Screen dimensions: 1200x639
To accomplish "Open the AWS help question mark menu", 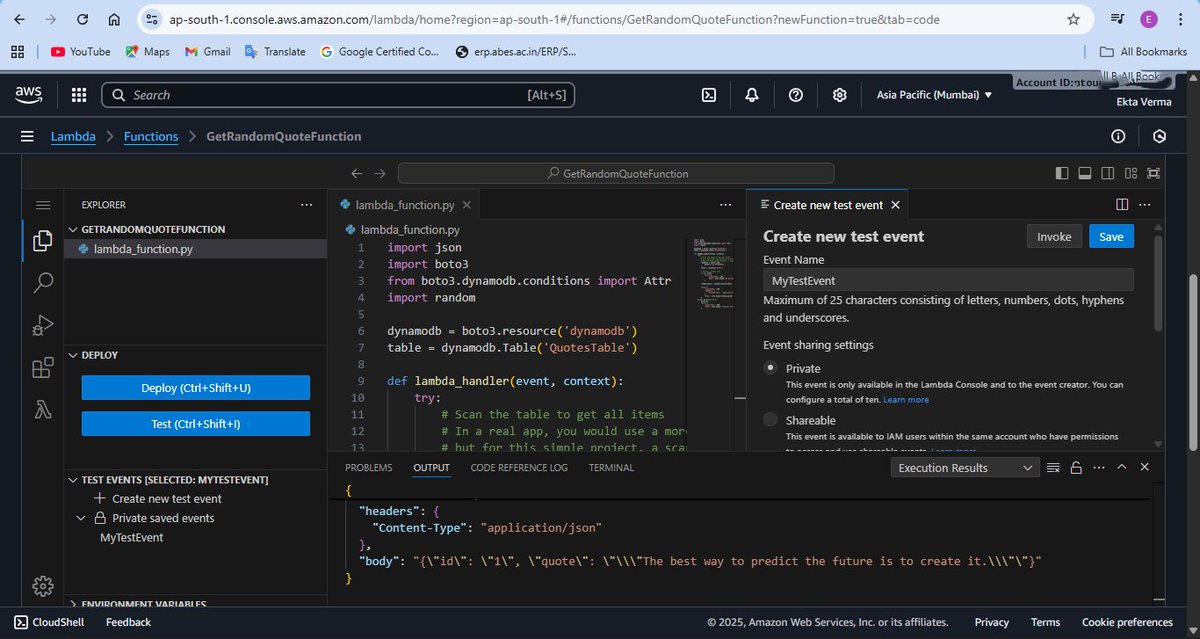I will coord(796,95).
